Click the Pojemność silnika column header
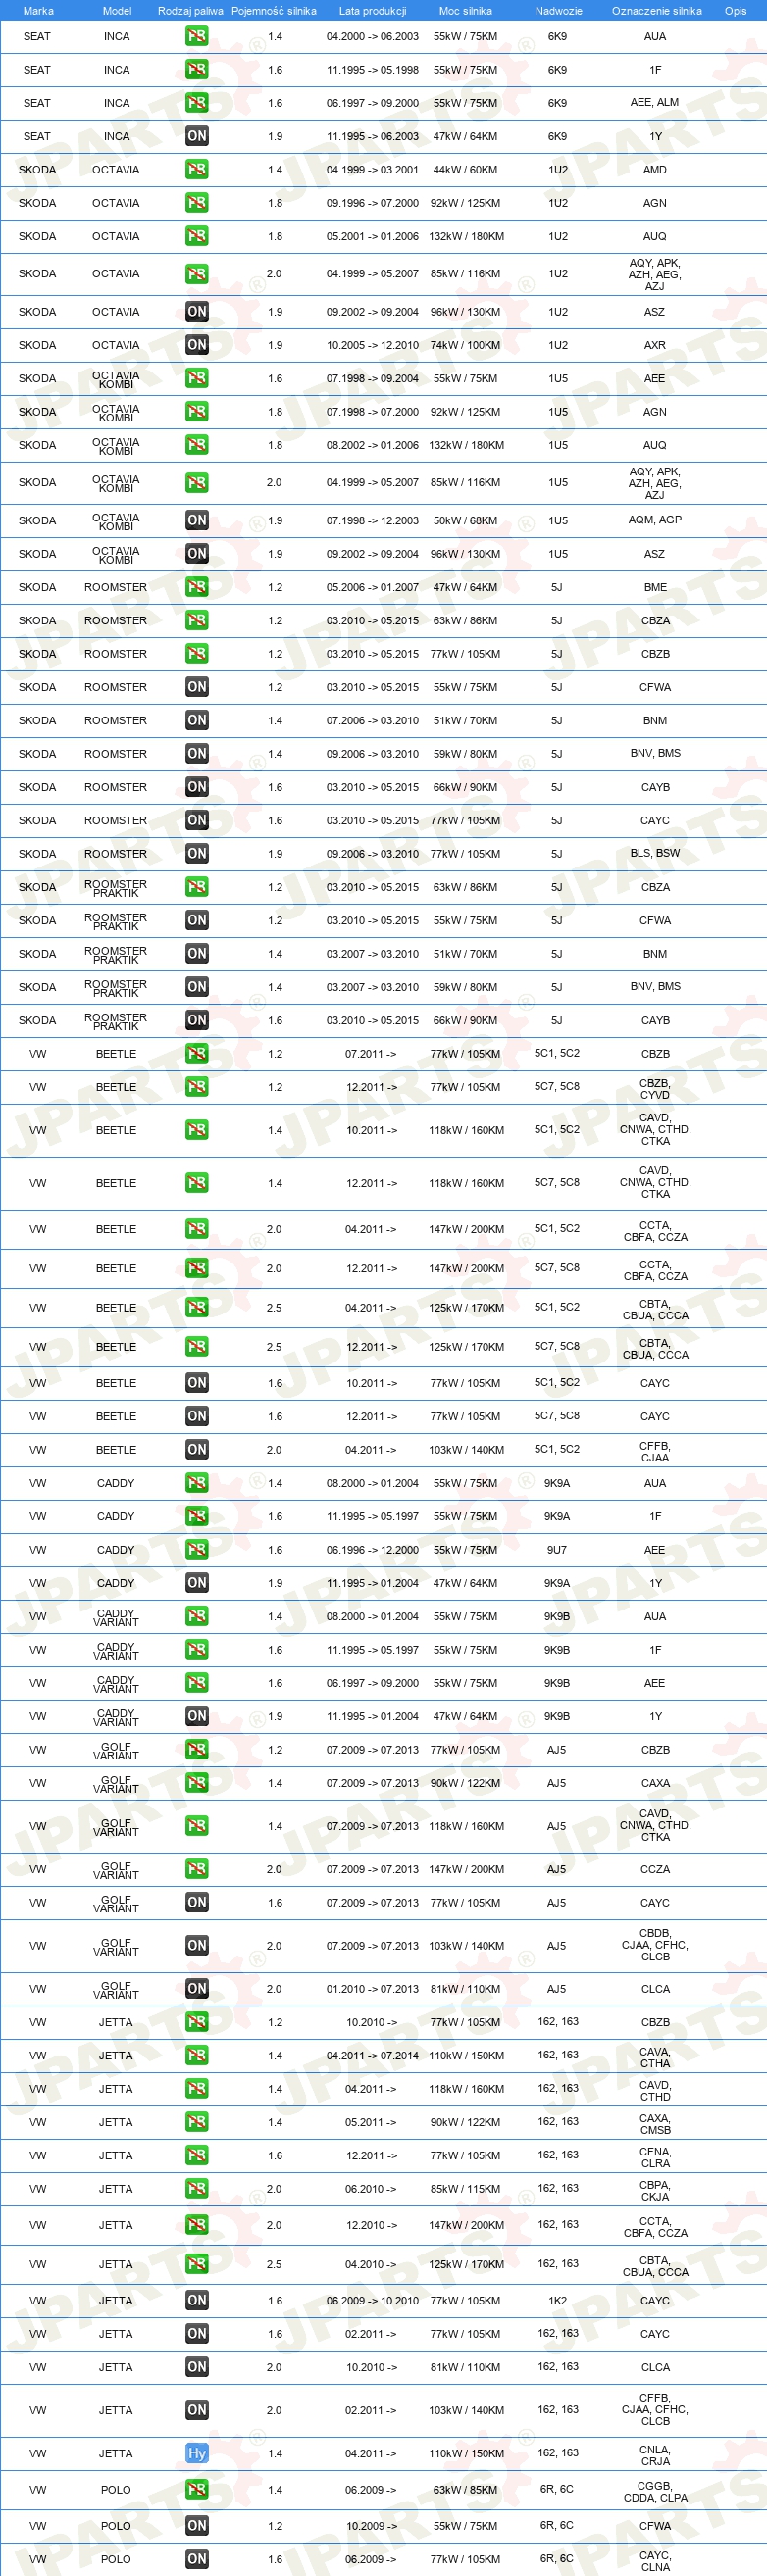The height and width of the screenshot is (2576, 767). [x=274, y=11]
